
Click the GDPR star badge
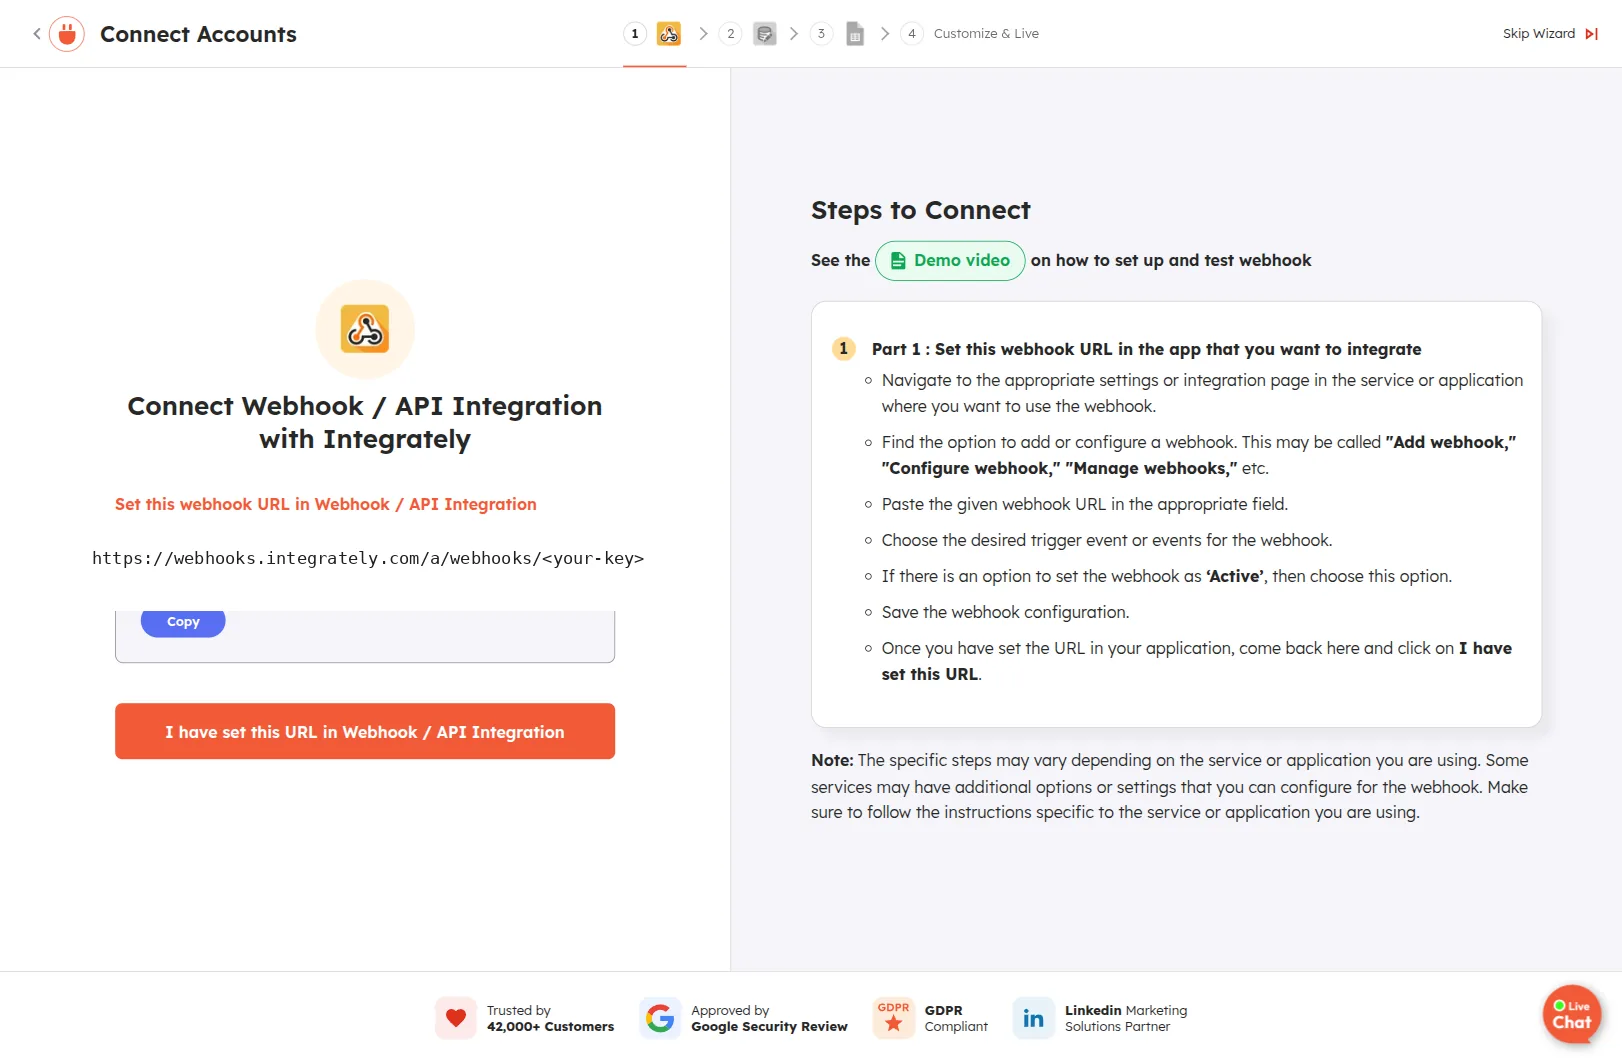tap(894, 1018)
